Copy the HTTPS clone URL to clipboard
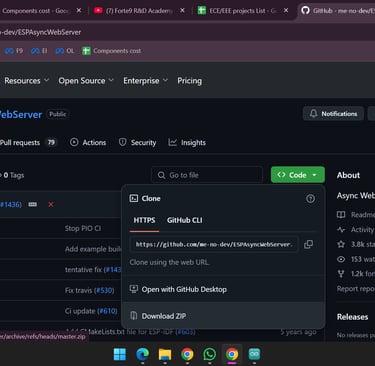 [308, 244]
